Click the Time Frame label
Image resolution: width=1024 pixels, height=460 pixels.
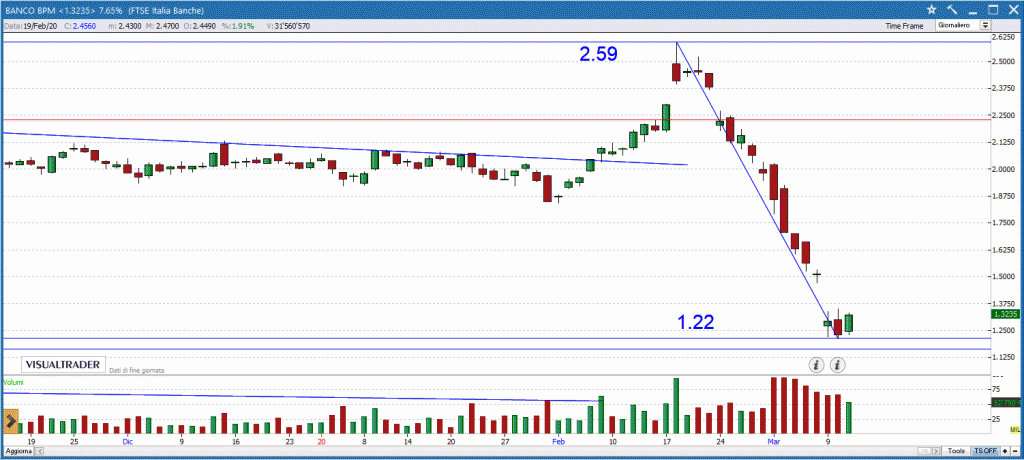904,26
